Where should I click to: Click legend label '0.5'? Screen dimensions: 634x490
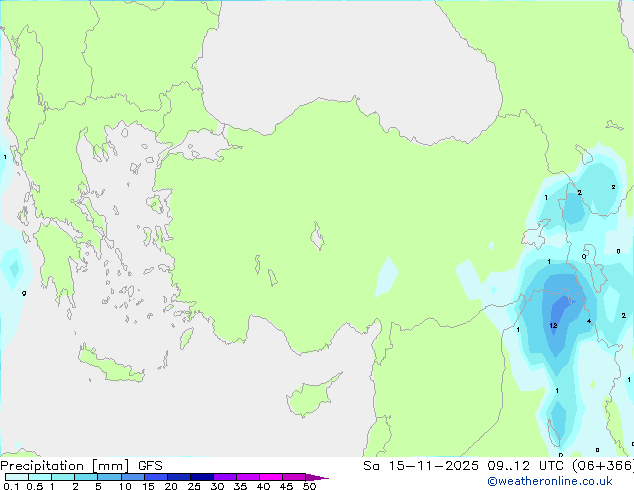(35, 486)
